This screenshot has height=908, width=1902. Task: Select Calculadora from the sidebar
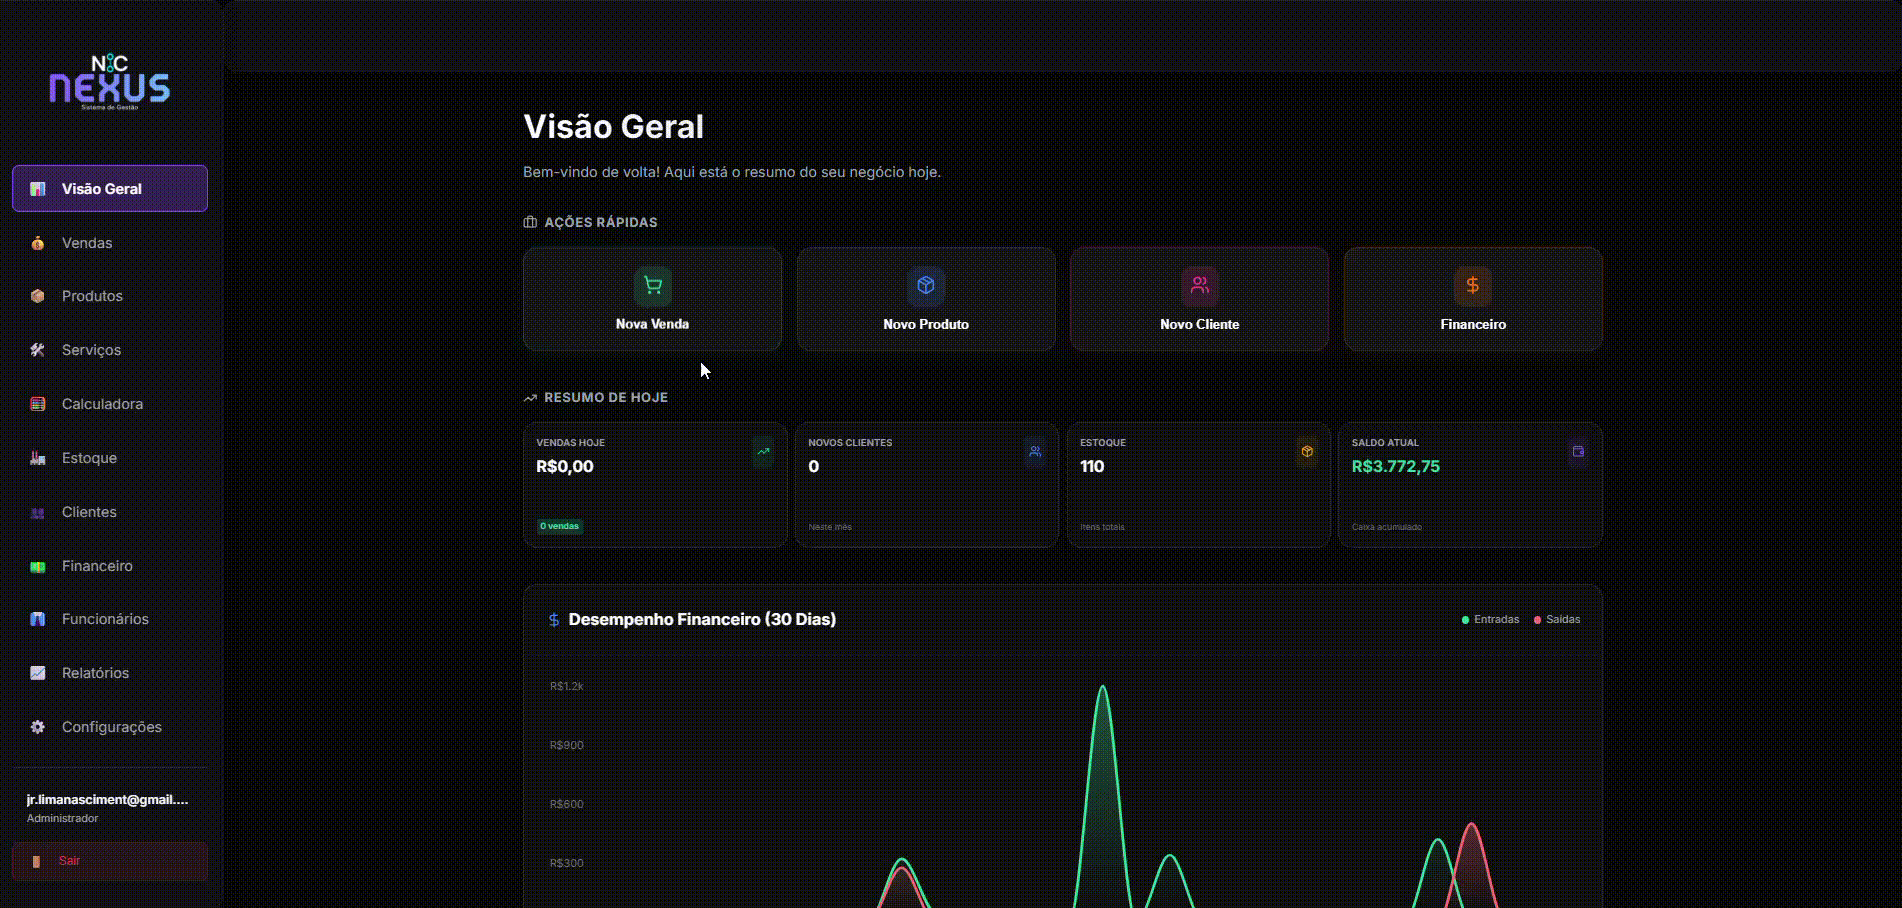click(x=102, y=404)
